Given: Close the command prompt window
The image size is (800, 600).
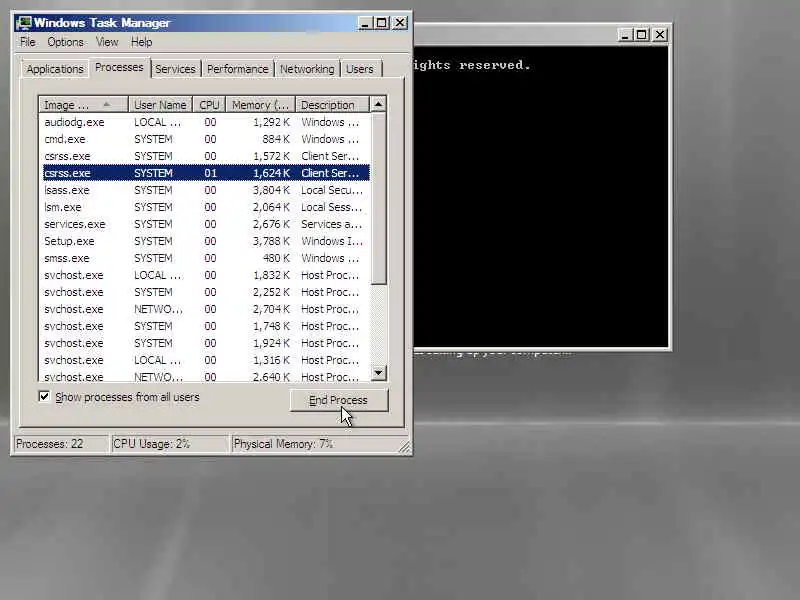Looking at the screenshot, I should (660, 35).
